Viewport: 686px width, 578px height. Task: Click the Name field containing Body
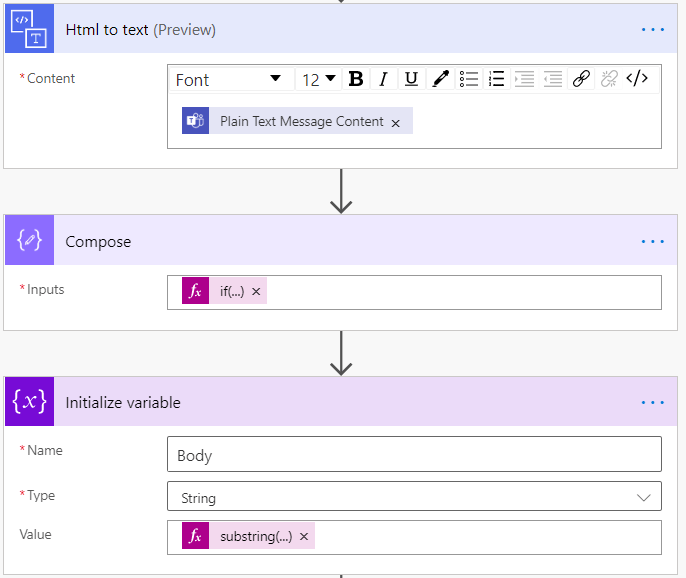pos(414,455)
